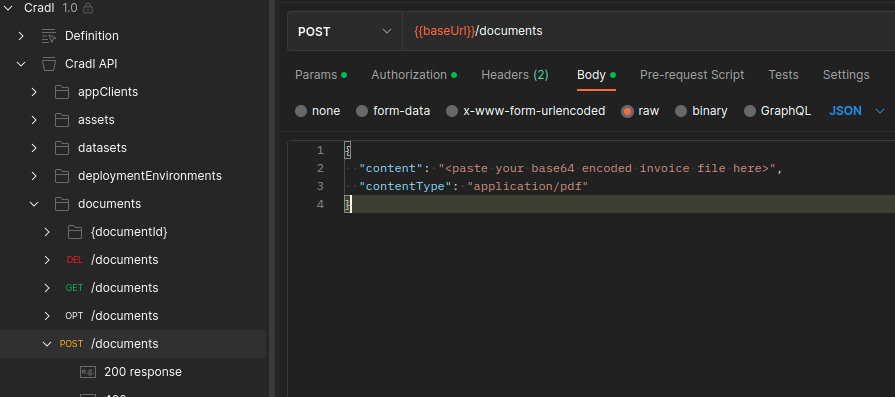
Task: Expand the DEL /documents request
Action: coord(47,260)
